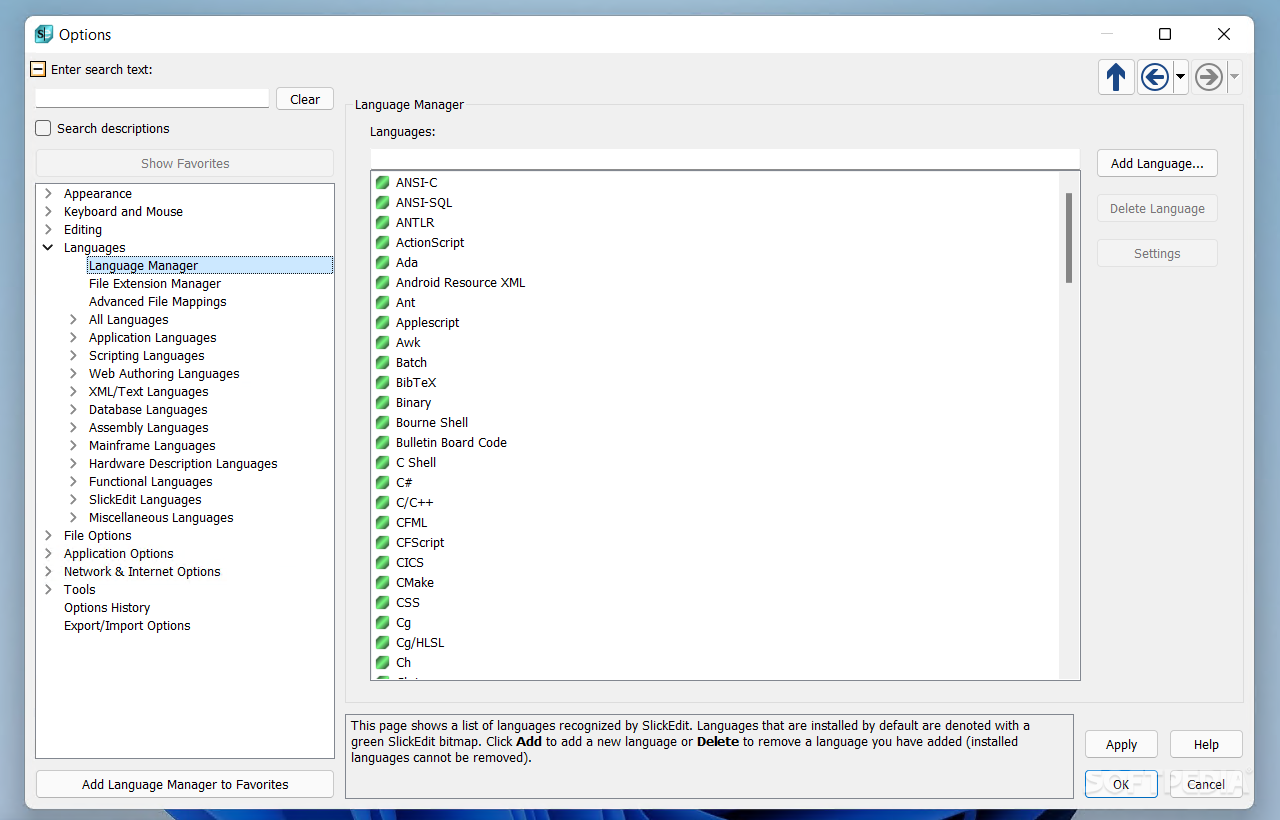Open the back history dropdown arrow

tap(1181, 77)
